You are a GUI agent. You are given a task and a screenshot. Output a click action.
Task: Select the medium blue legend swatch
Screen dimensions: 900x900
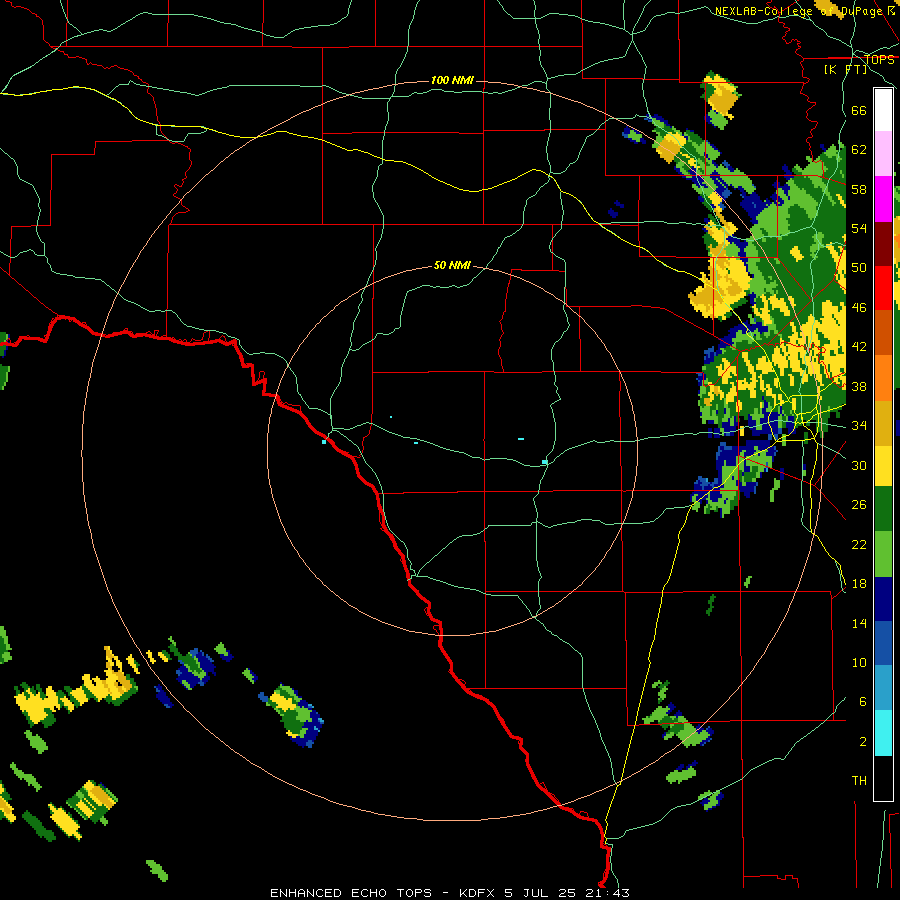(x=883, y=643)
